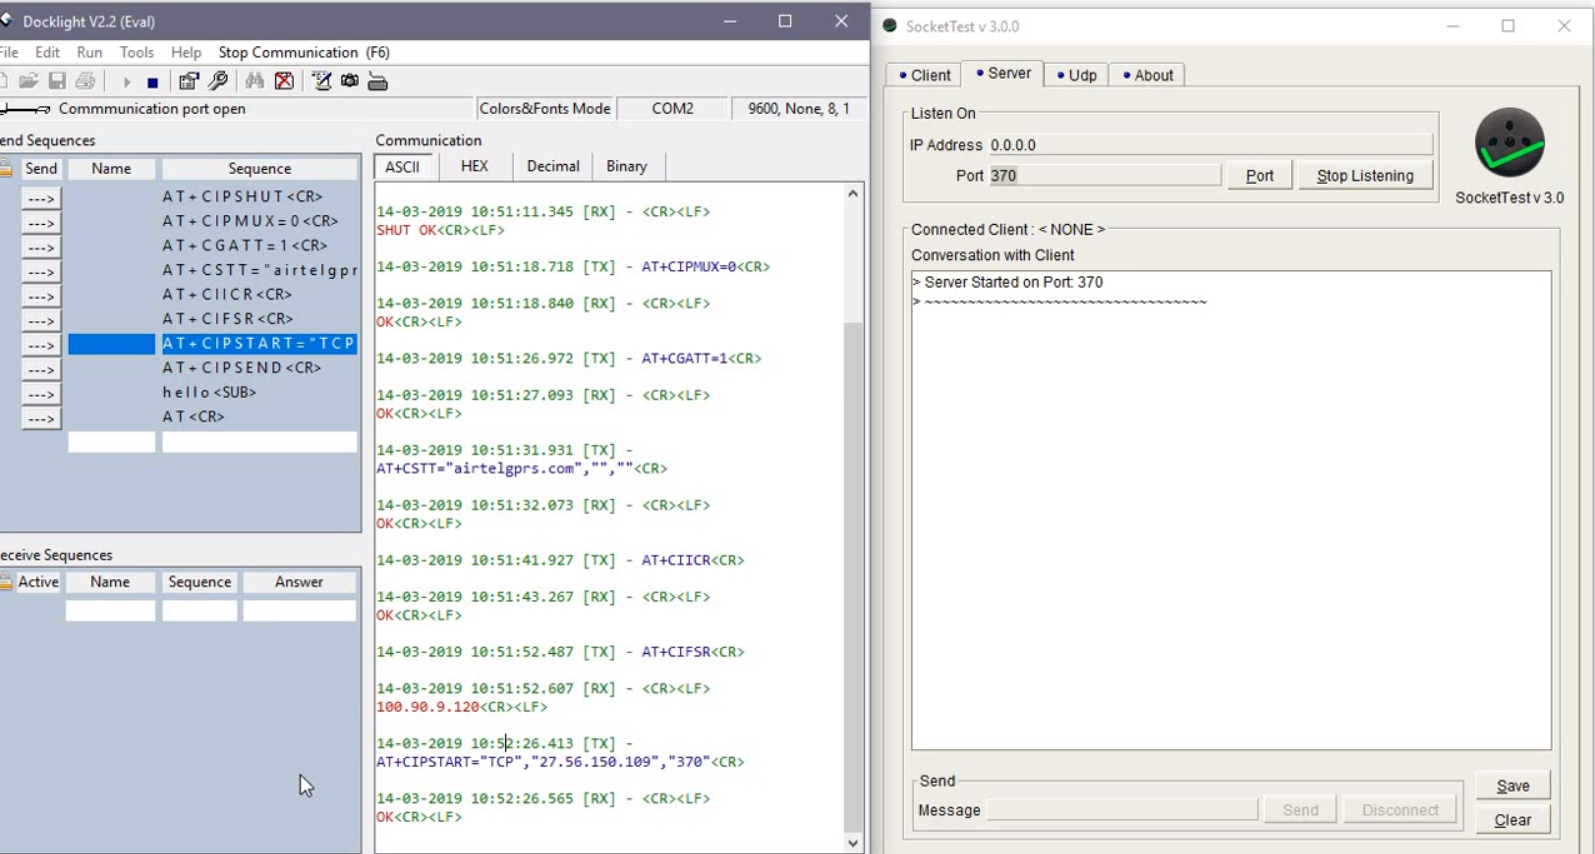Image resolution: width=1595 pixels, height=854 pixels.
Task: Click the Colors&Fonts Mode status field
Action: 545,109
